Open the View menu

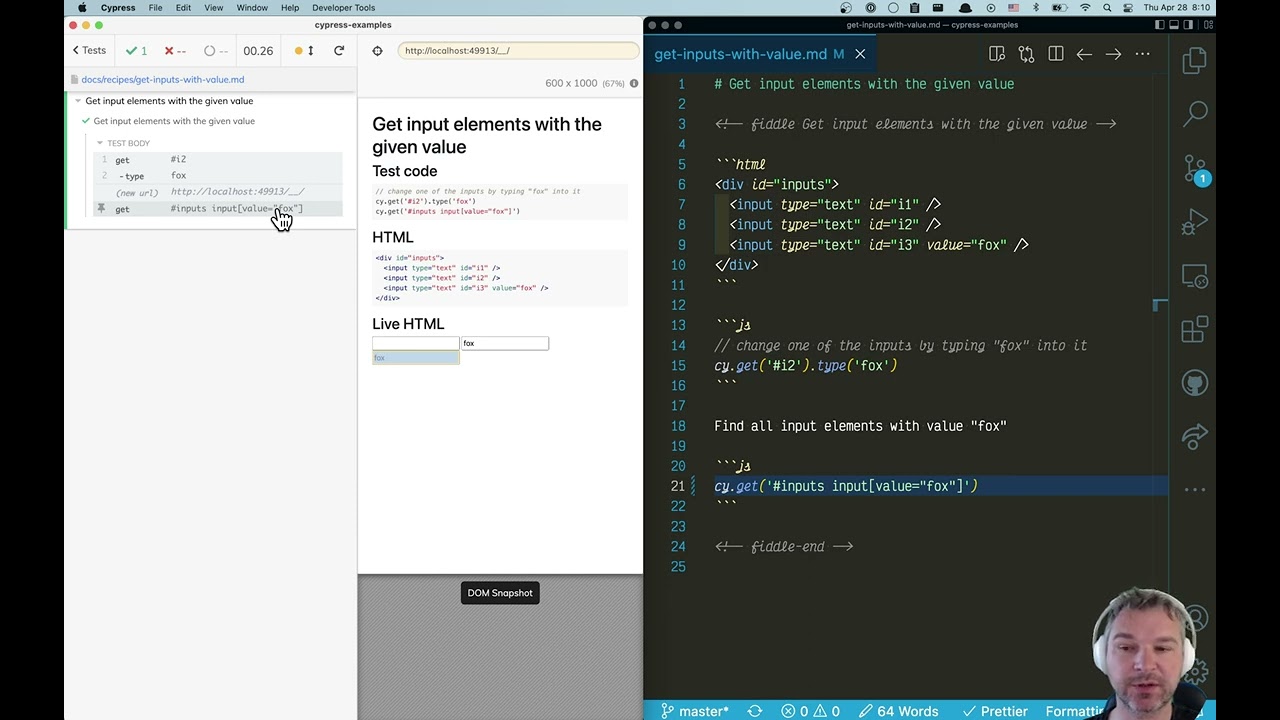click(x=213, y=8)
